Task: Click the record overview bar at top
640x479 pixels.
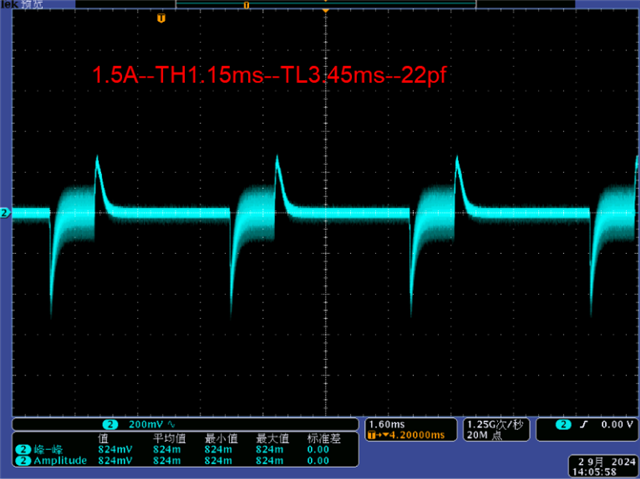Action: [x=325, y=4]
